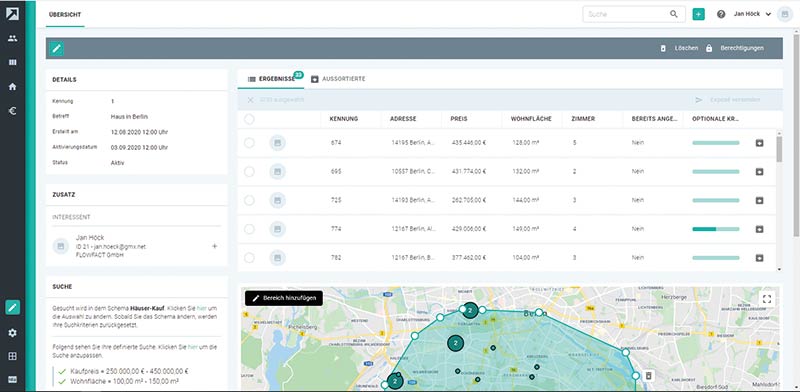Sort by Wohnfläche column header
Image resolution: width=800 pixels, height=392 pixels.
coord(531,119)
